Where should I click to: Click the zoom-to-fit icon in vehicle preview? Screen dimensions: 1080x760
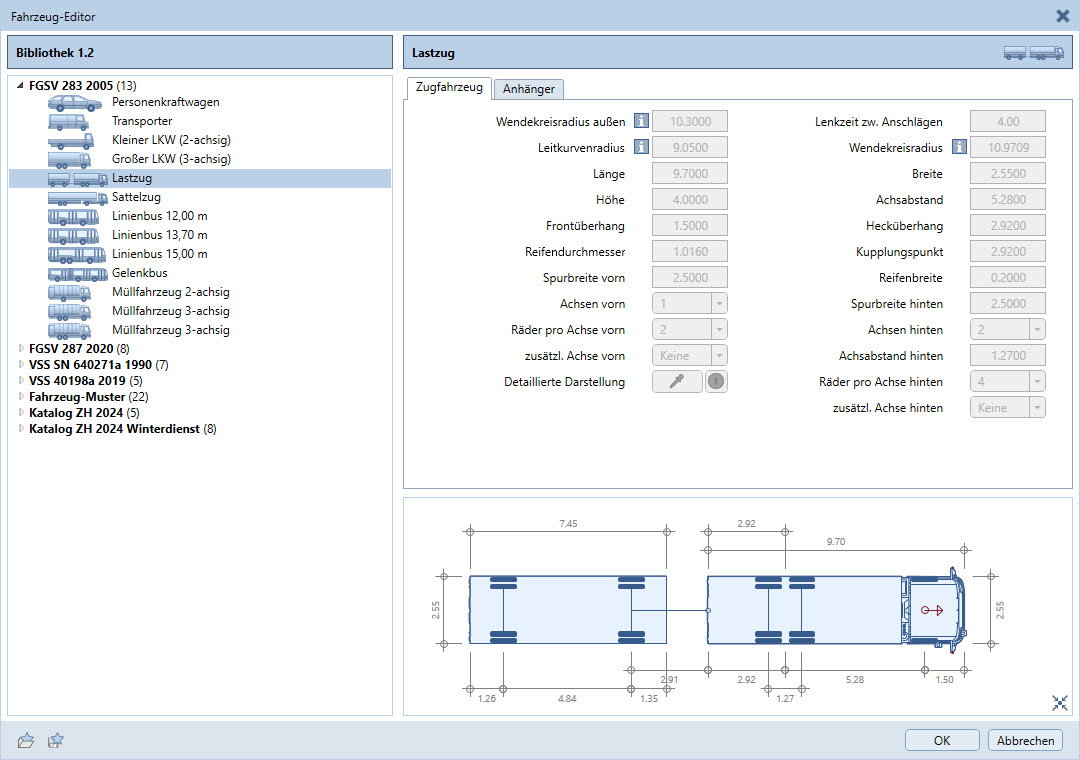coord(1060,703)
